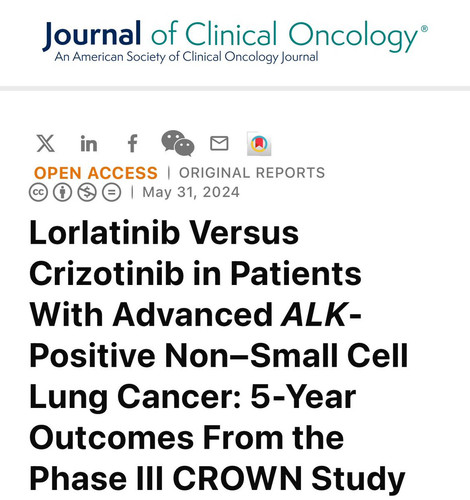
Task: Share the article on X
Action: [46, 144]
